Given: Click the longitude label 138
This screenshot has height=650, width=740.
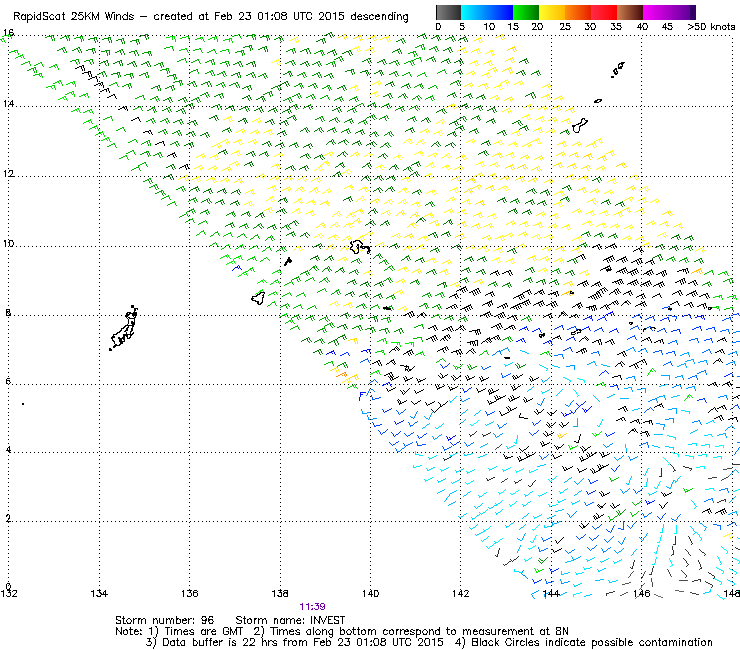Looking at the screenshot, I should pyautogui.click(x=280, y=593).
